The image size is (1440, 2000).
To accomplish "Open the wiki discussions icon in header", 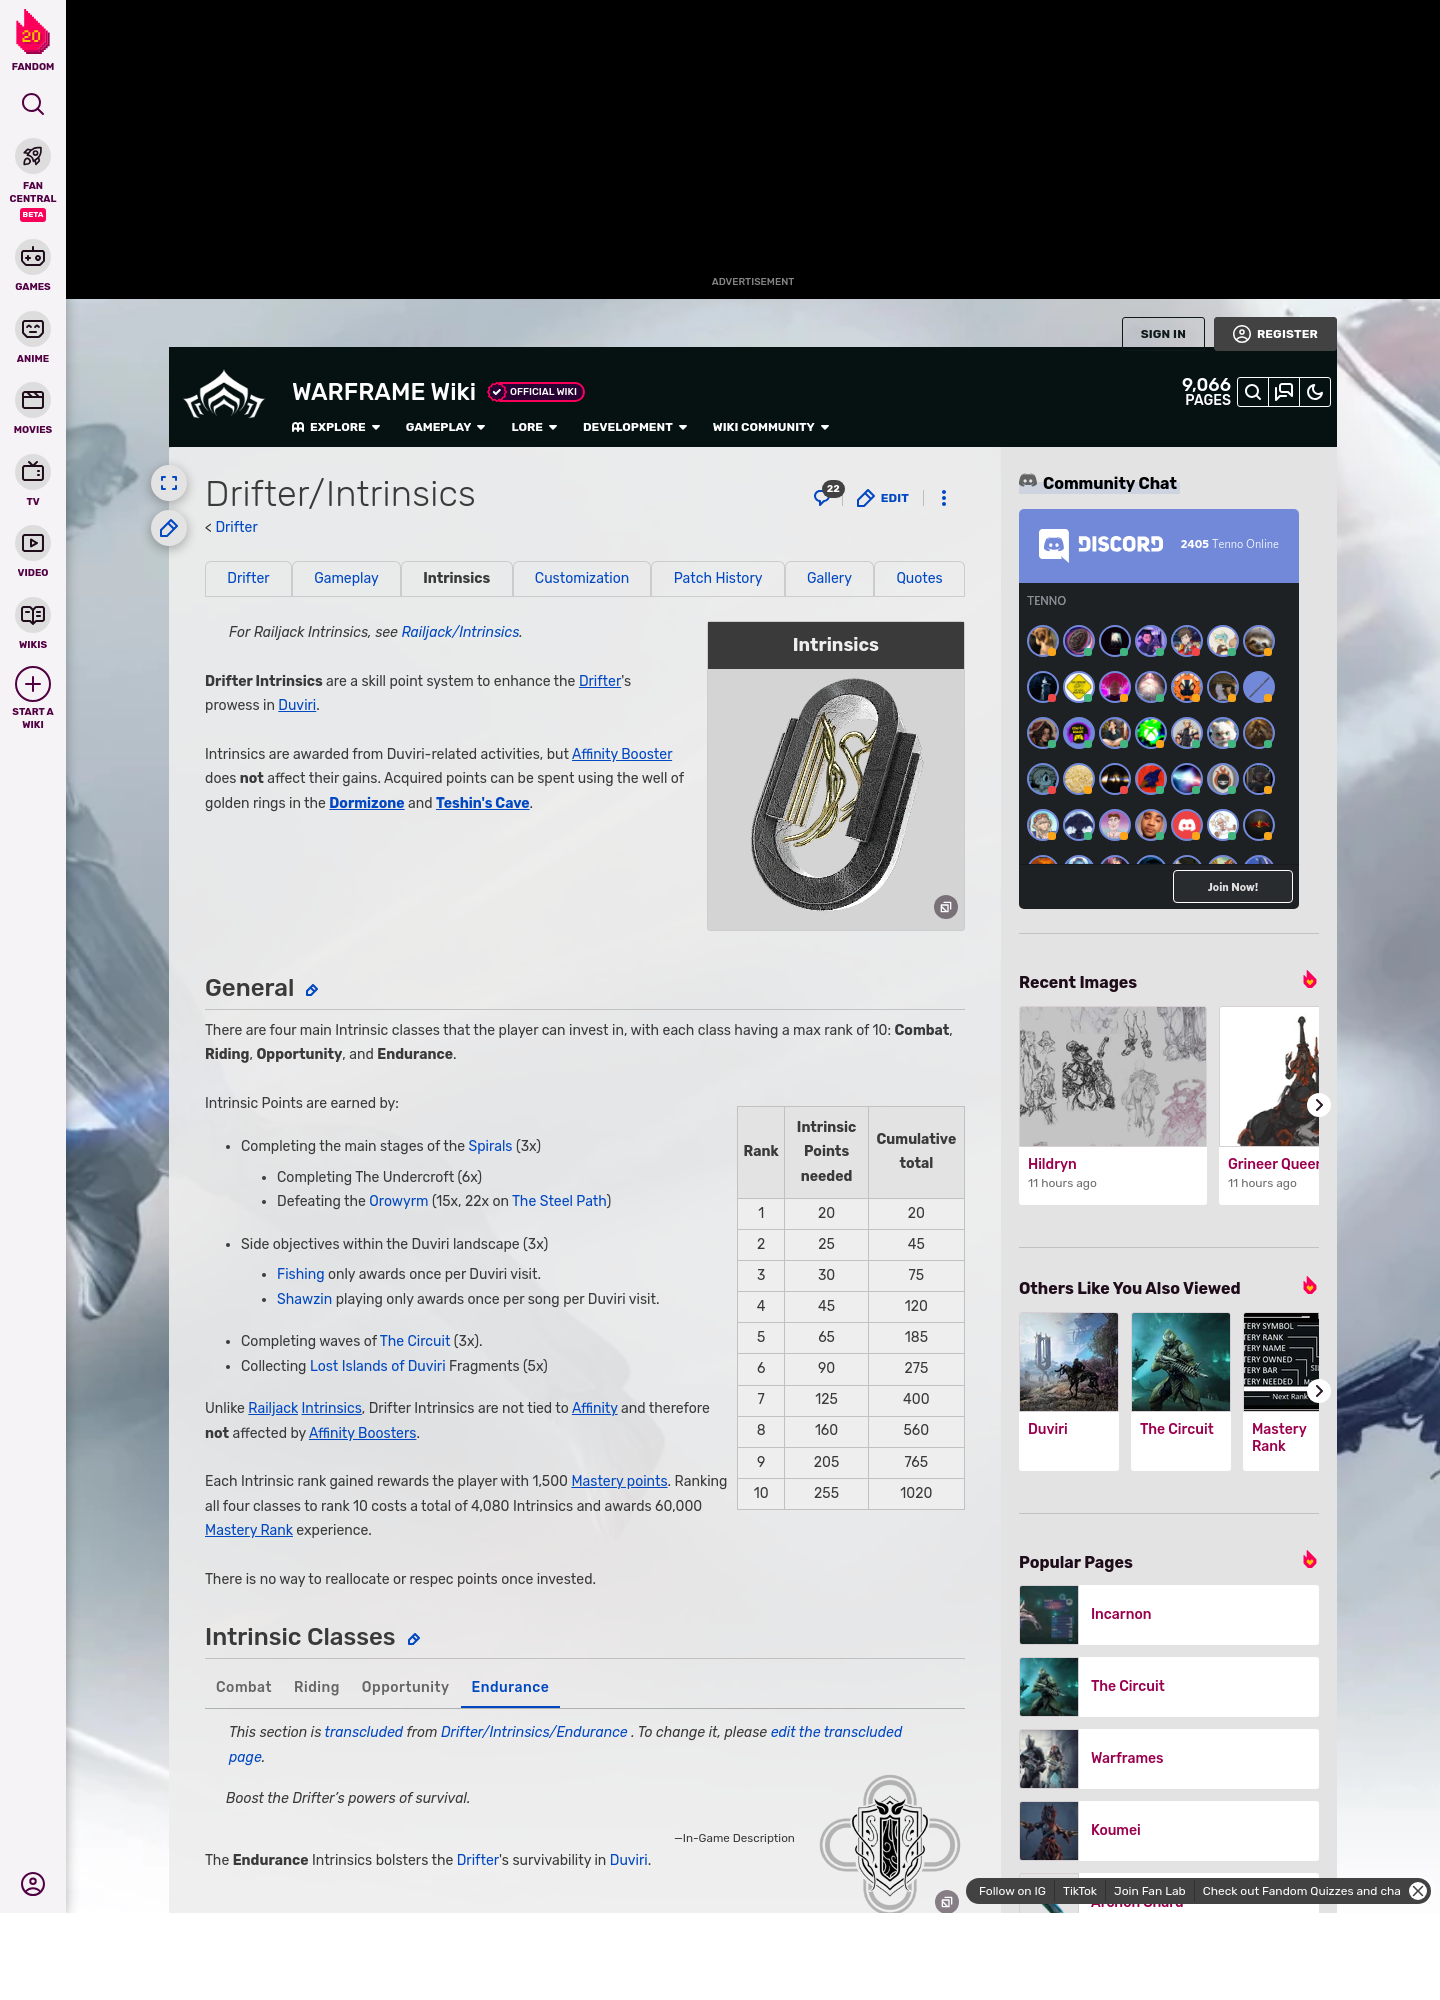I will pyautogui.click(x=1284, y=392).
